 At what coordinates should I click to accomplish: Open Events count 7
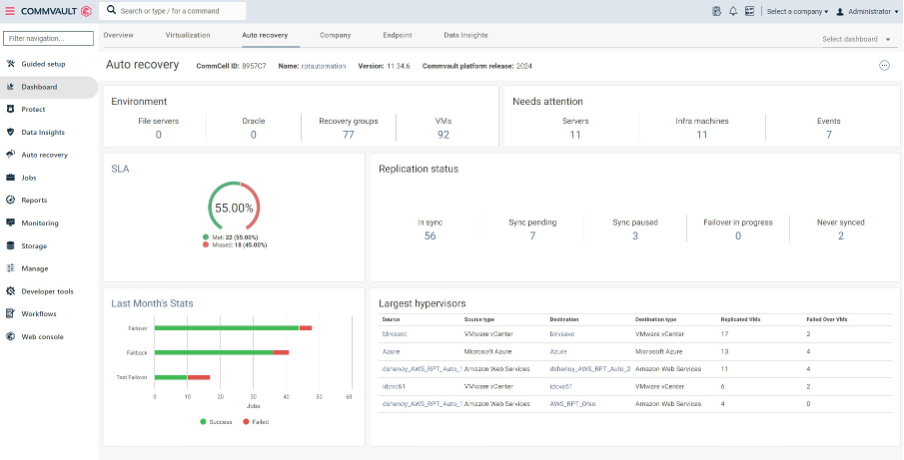click(828, 135)
